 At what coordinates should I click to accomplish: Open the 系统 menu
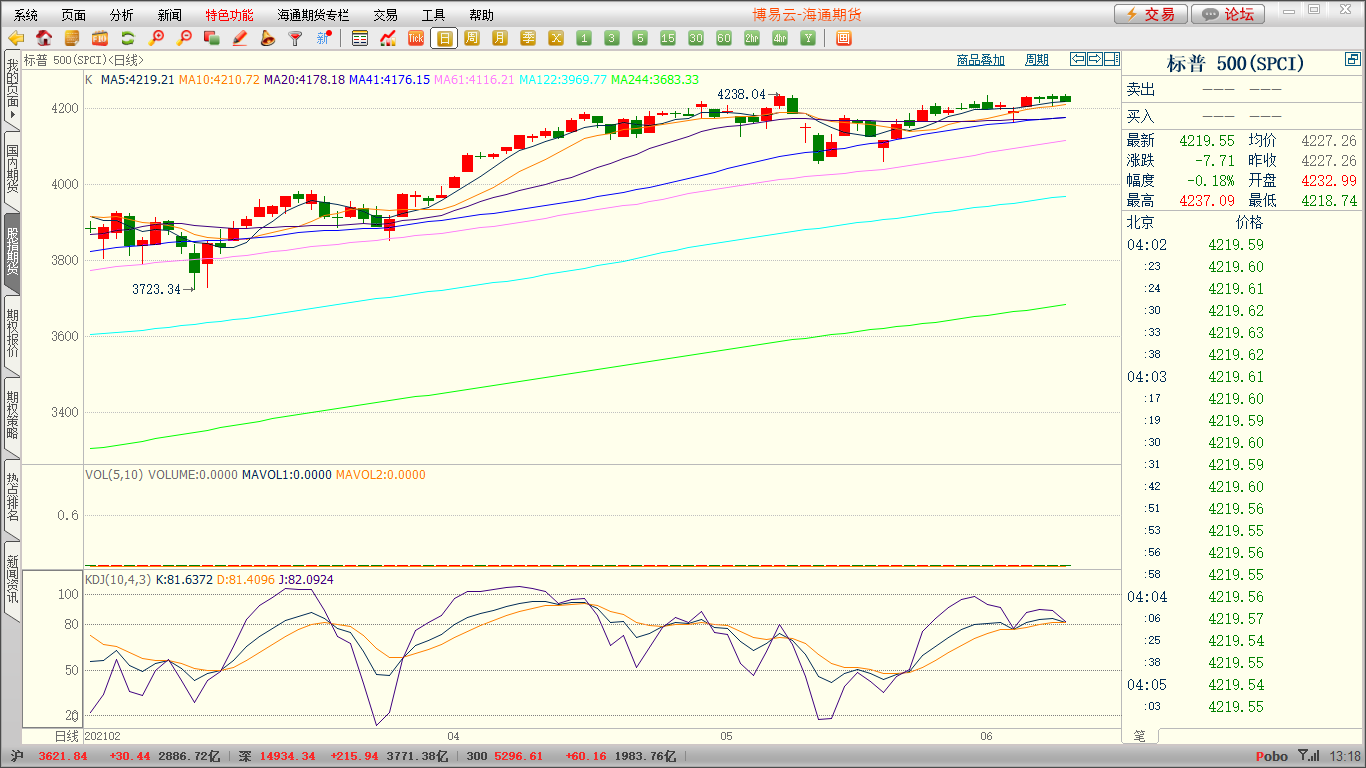click(x=26, y=15)
